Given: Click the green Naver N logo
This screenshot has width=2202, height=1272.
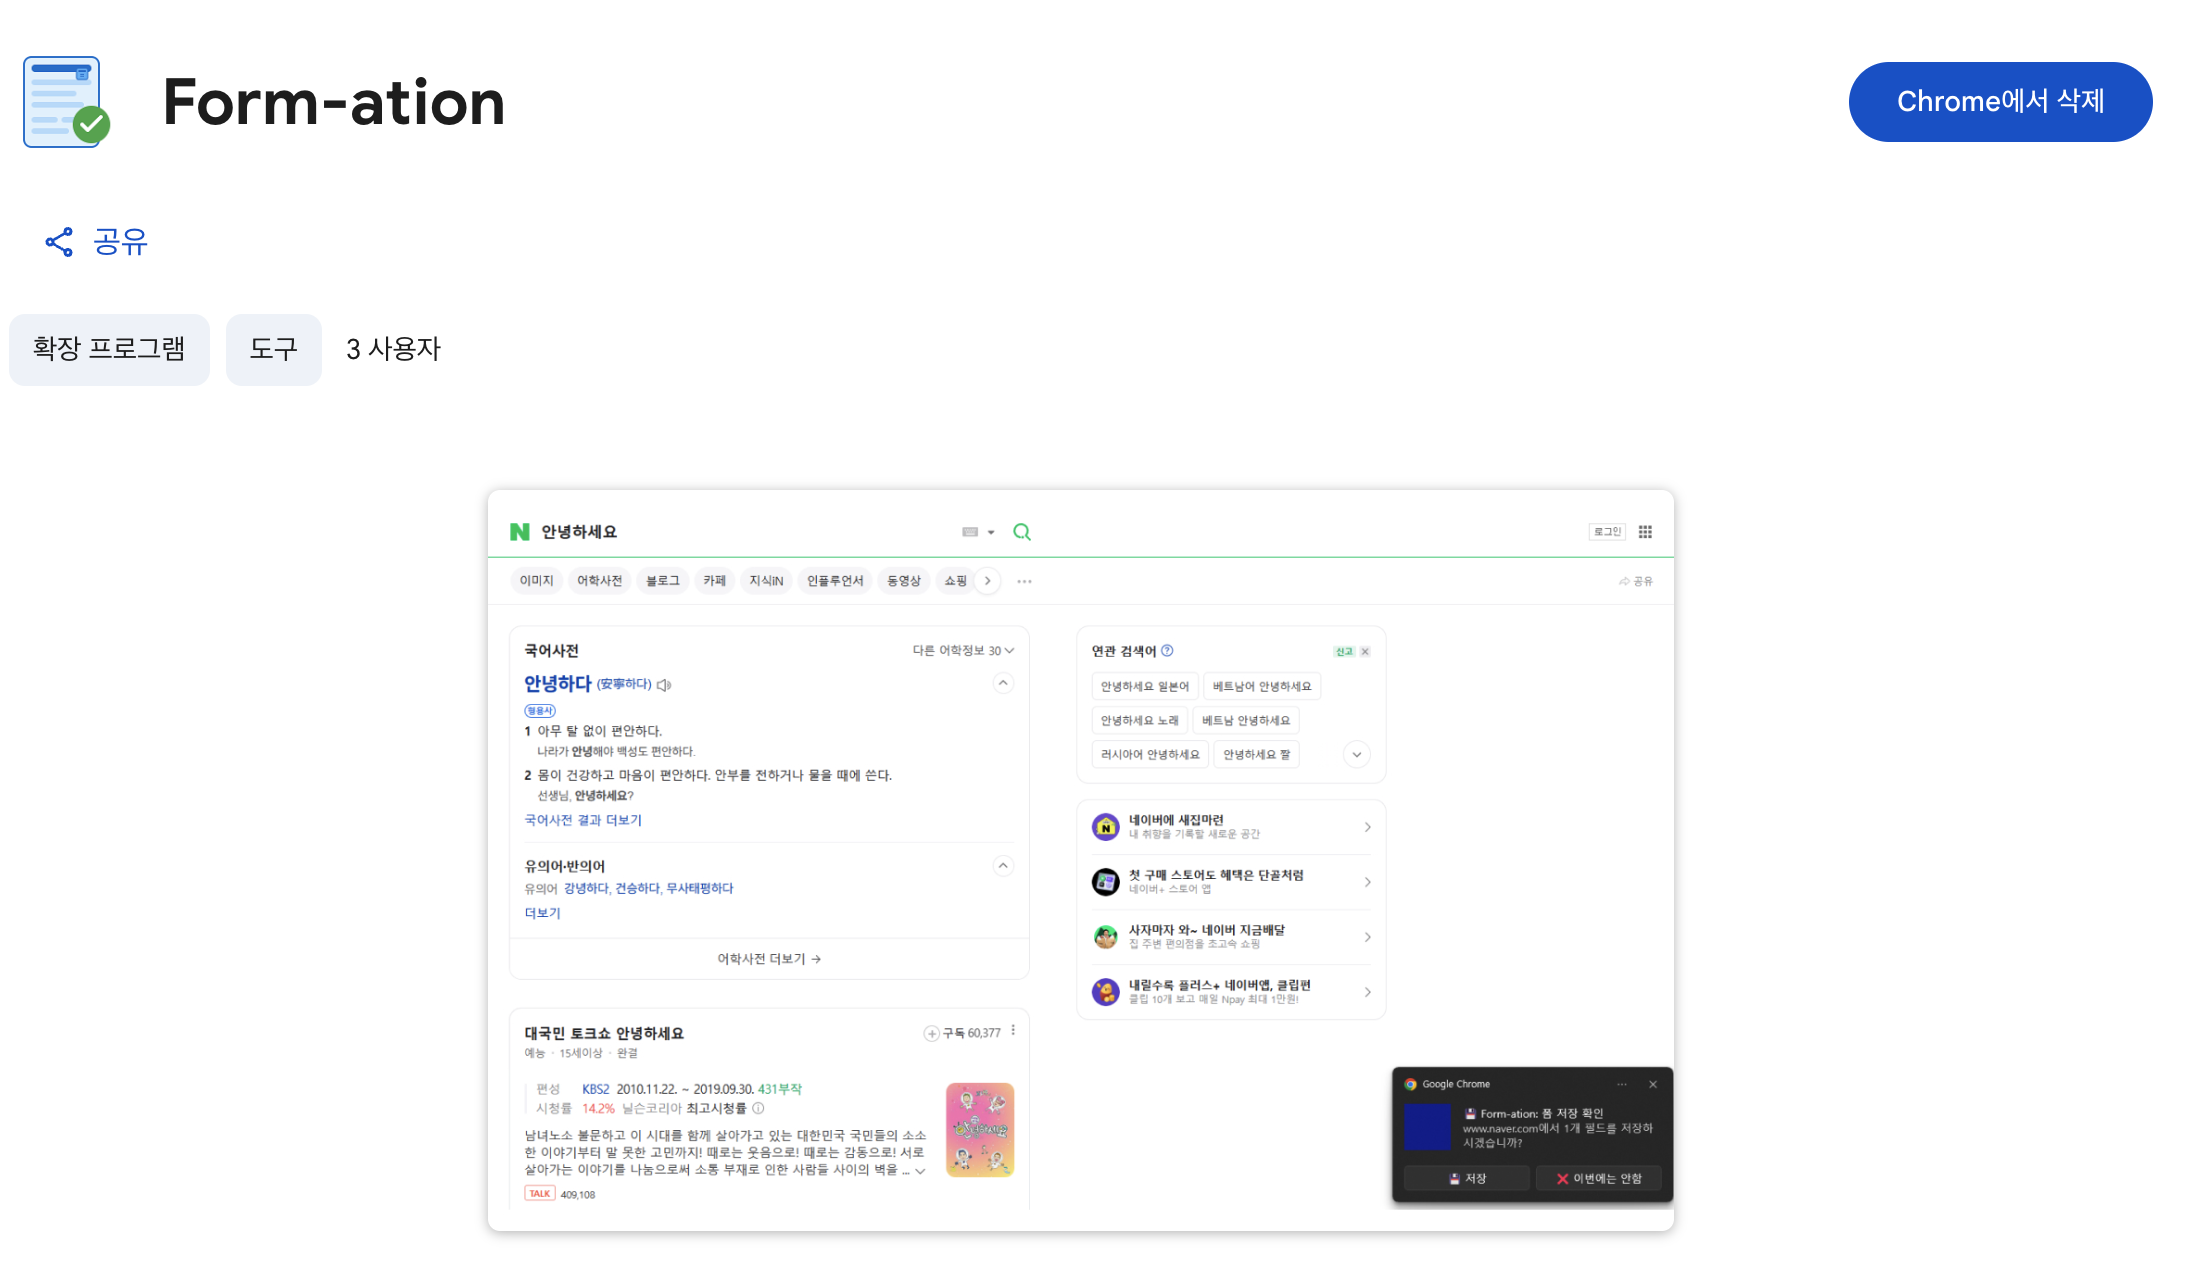Looking at the screenshot, I should click(x=519, y=532).
